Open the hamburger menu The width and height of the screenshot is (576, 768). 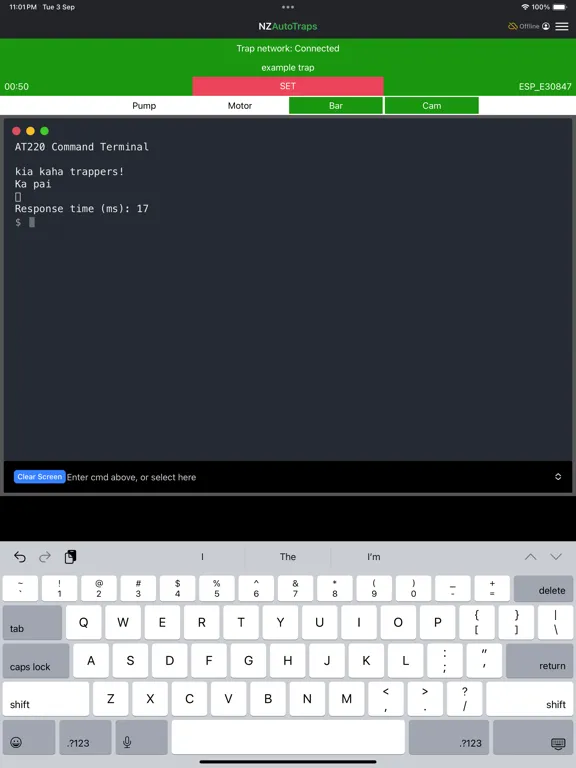tap(561, 26)
